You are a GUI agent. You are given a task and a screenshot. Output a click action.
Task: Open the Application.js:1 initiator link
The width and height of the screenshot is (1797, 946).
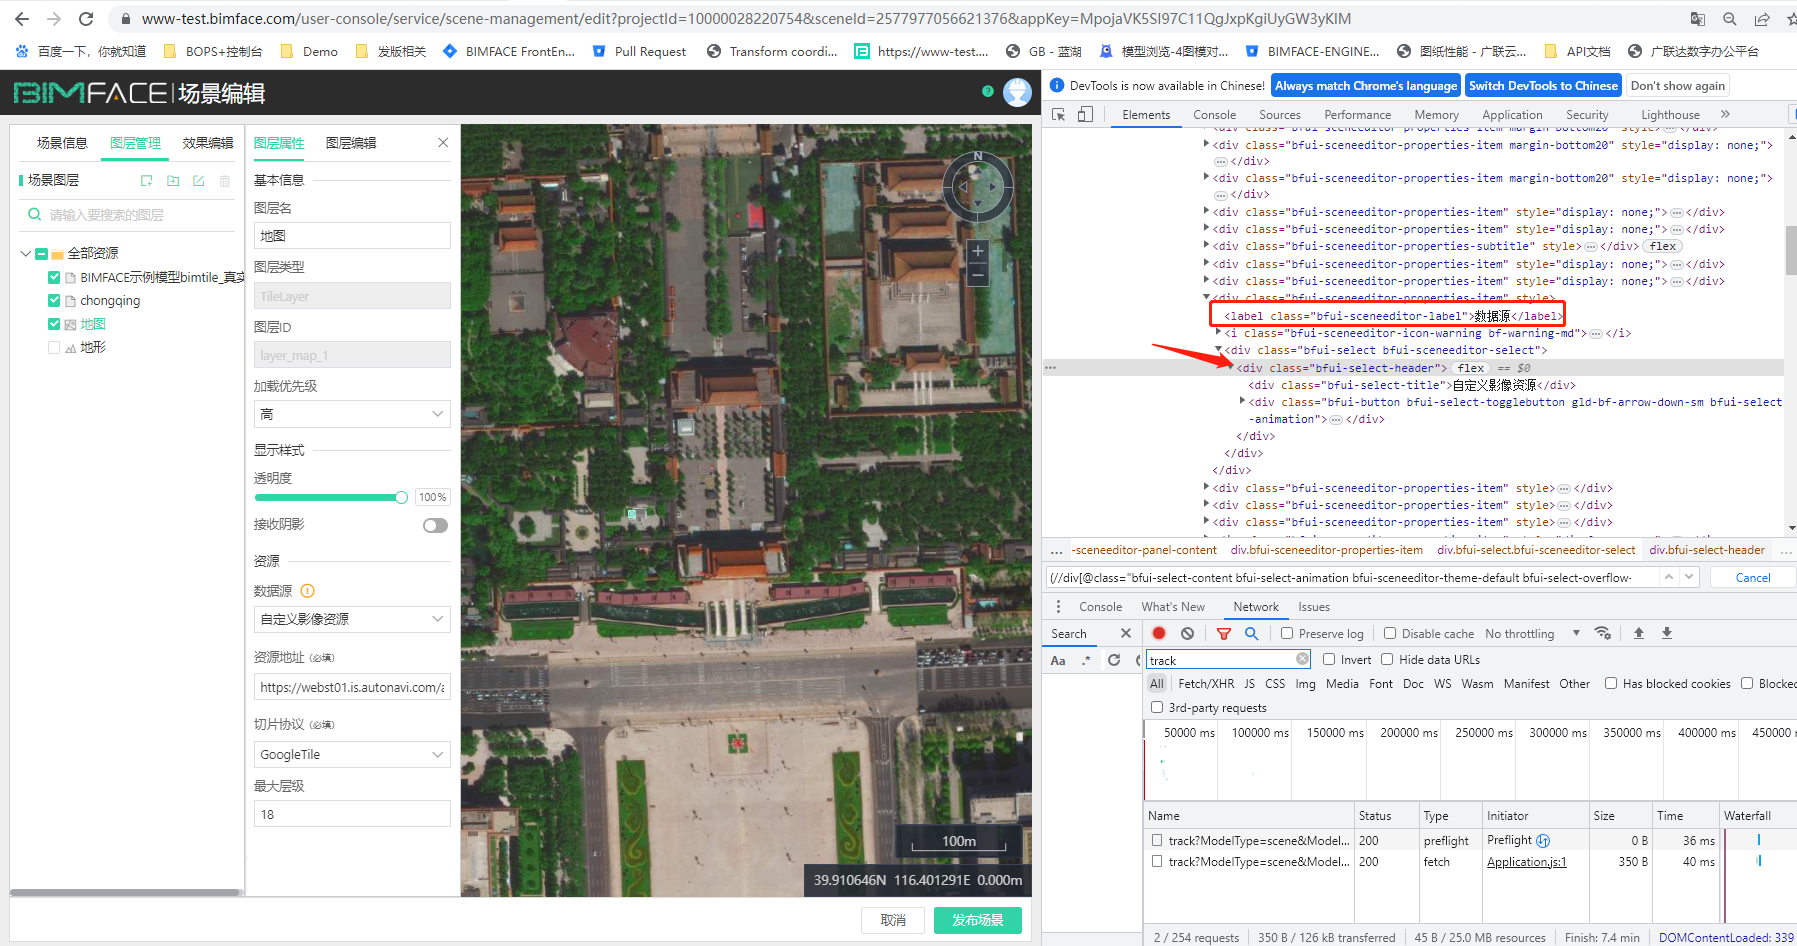[x=1526, y=862]
